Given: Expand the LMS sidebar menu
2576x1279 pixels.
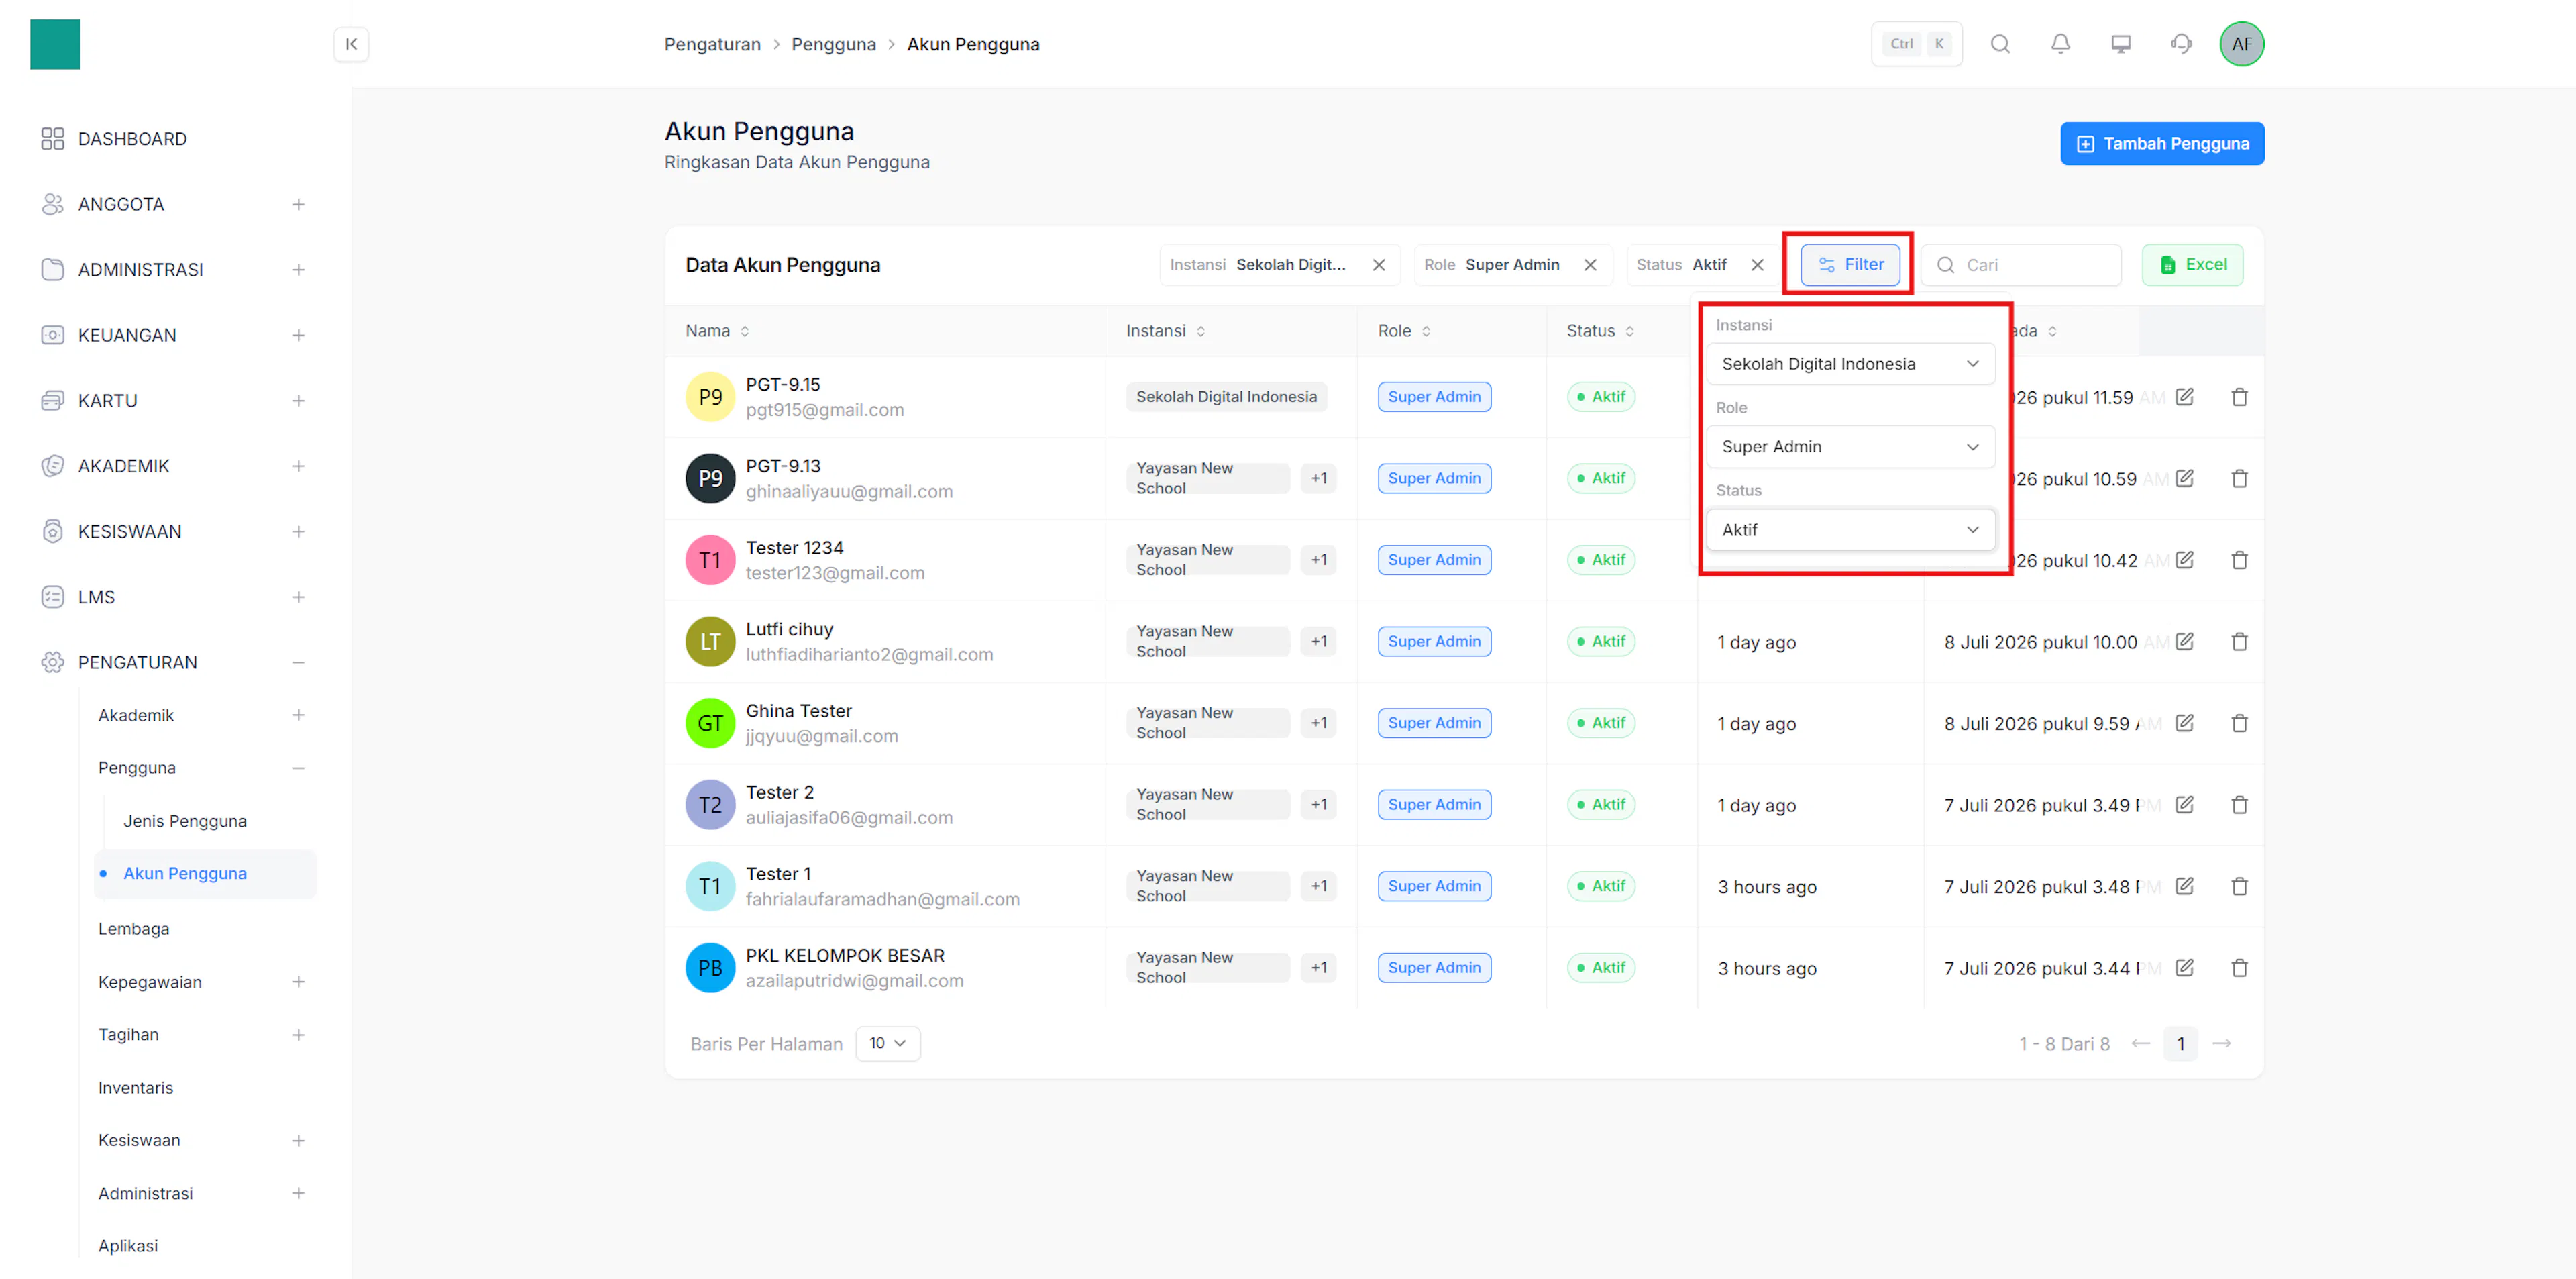Looking at the screenshot, I should [298, 597].
